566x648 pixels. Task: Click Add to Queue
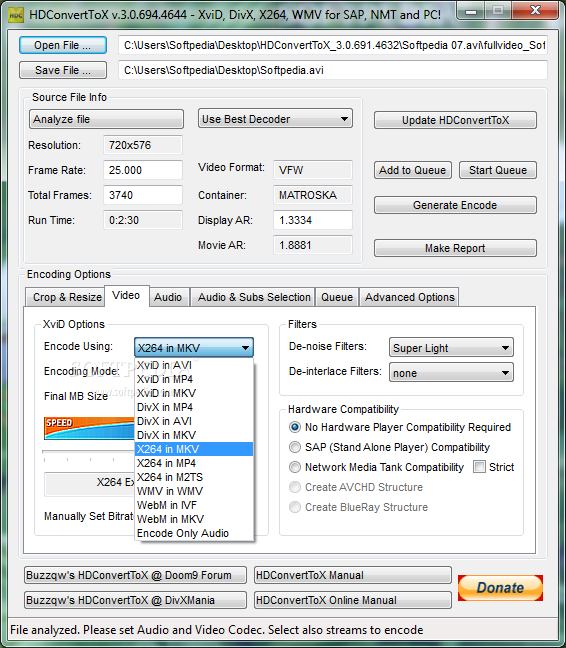point(413,170)
